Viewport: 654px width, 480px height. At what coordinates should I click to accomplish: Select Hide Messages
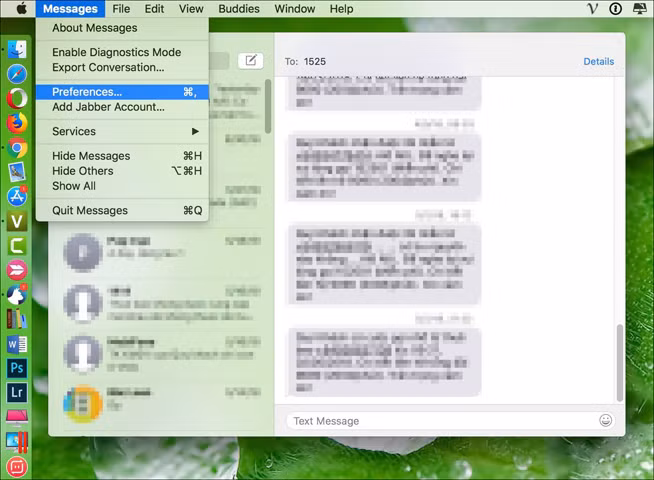pyautogui.click(x=122, y=156)
